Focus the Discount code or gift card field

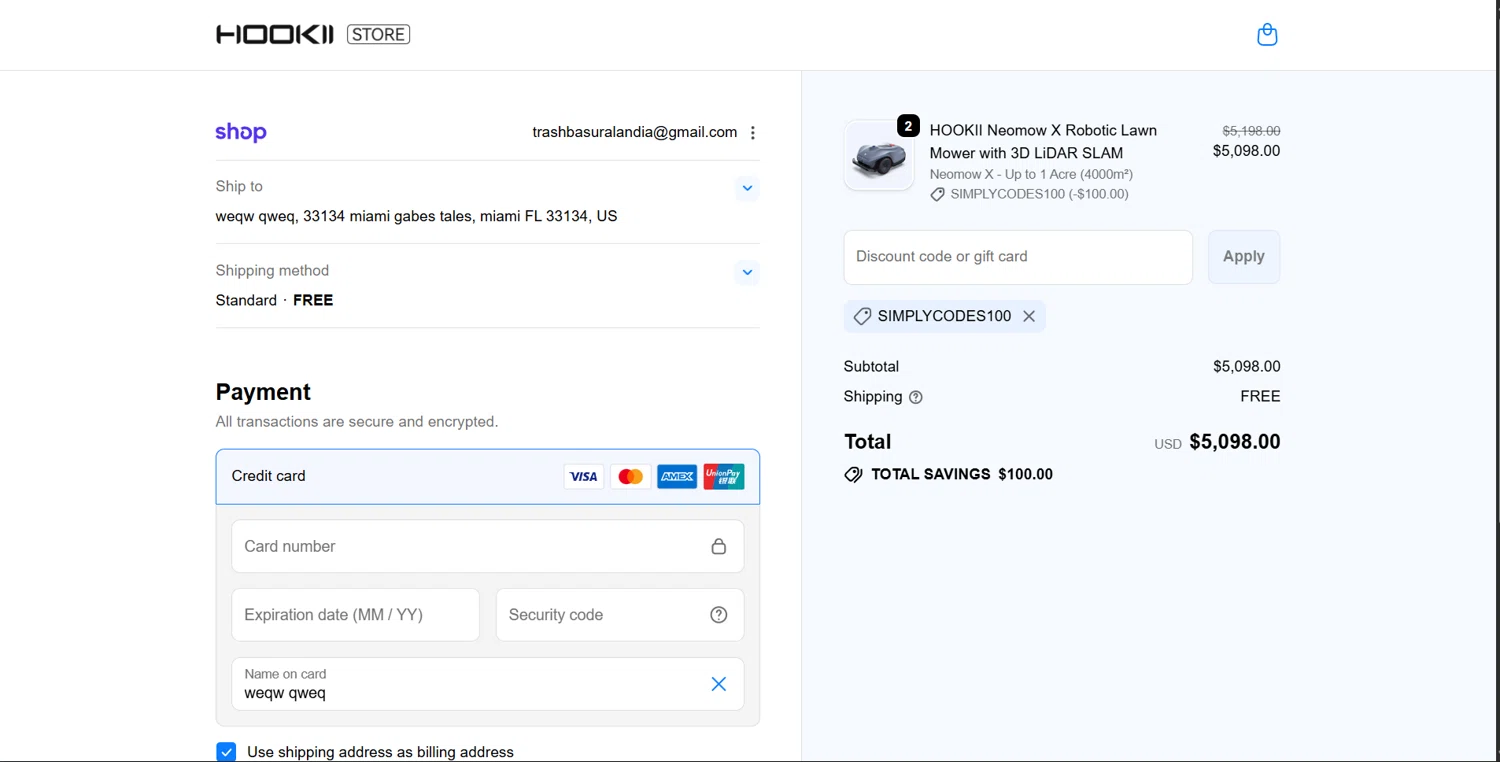tap(1018, 257)
